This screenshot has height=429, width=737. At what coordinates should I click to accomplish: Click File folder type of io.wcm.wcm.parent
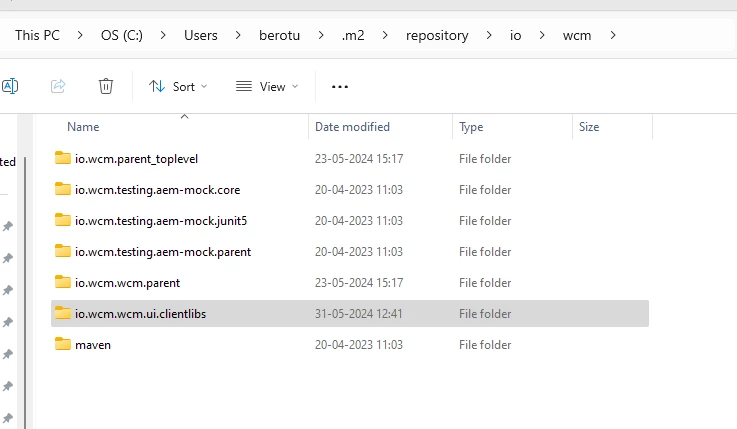pyautogui.click(x=485, y=283)
